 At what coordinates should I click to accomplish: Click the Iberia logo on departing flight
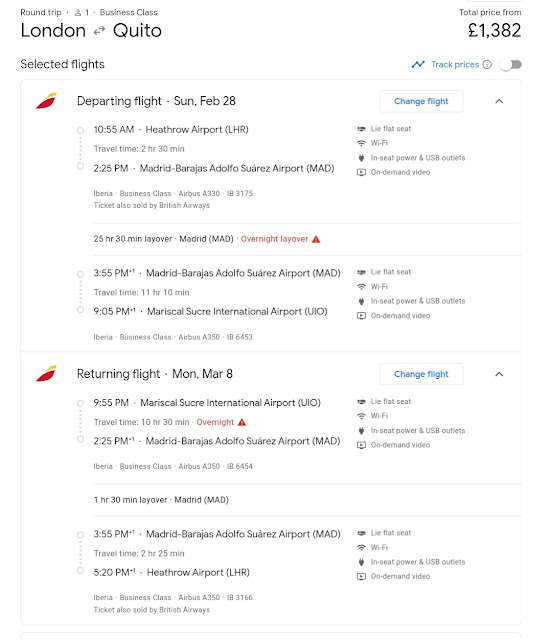(x=46, y=101)
